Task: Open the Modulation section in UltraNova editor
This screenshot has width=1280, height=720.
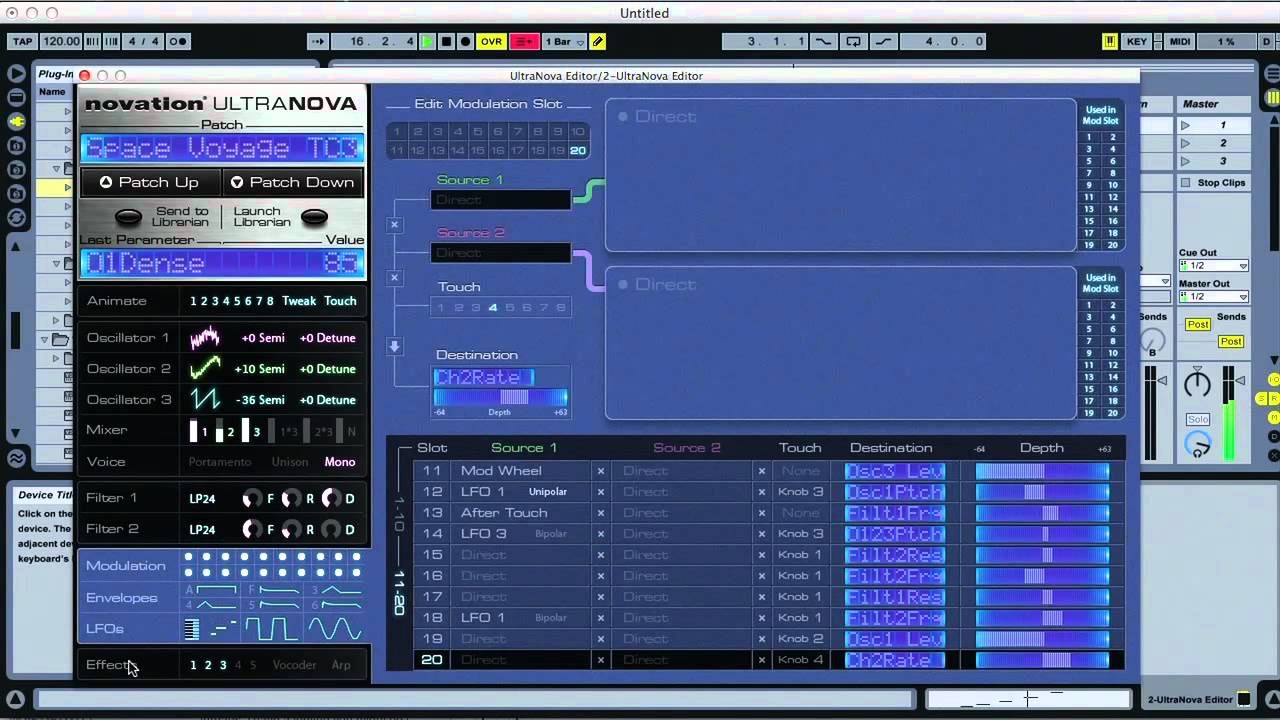Action: pos(126,565)
